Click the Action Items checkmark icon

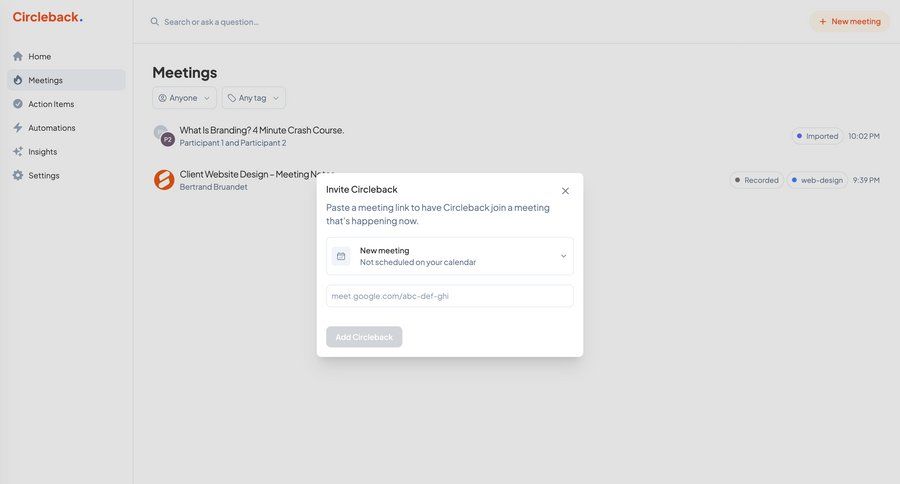pos(18,104)
